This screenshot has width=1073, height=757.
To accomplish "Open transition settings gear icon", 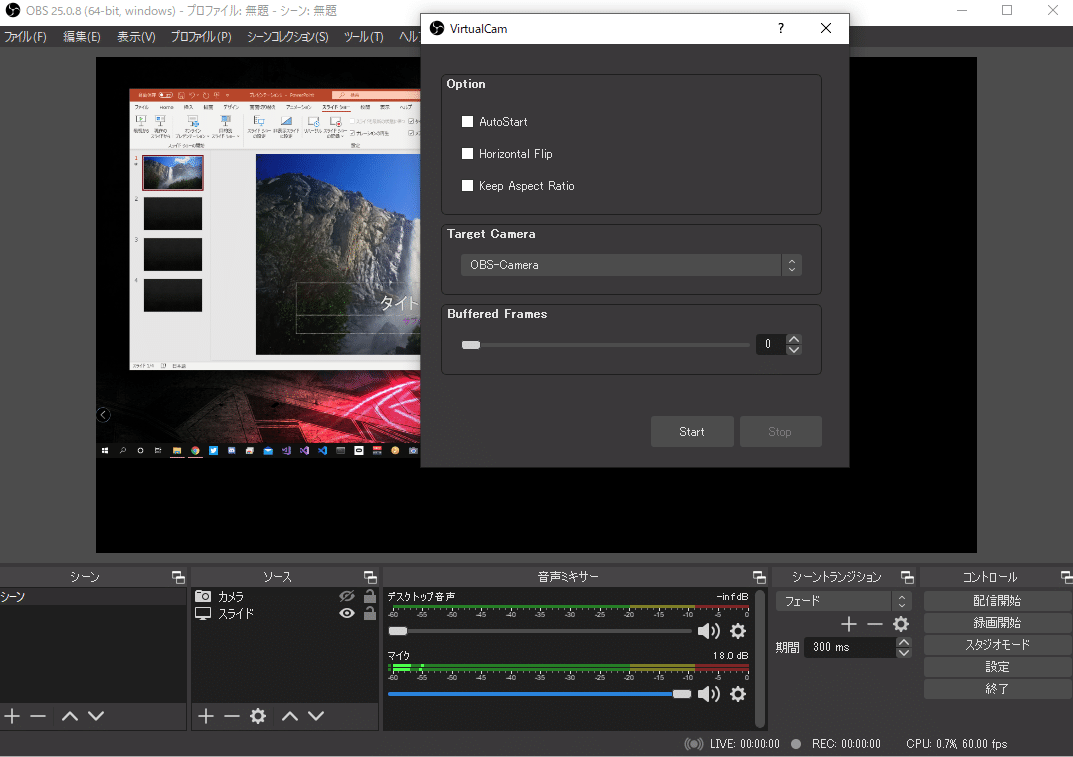I will click(x=901, y=624).
